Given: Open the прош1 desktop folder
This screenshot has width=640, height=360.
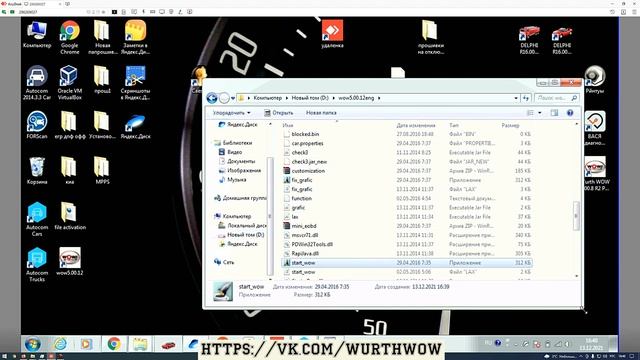Looking at the screenshot, I should click(x=102, y=80).
